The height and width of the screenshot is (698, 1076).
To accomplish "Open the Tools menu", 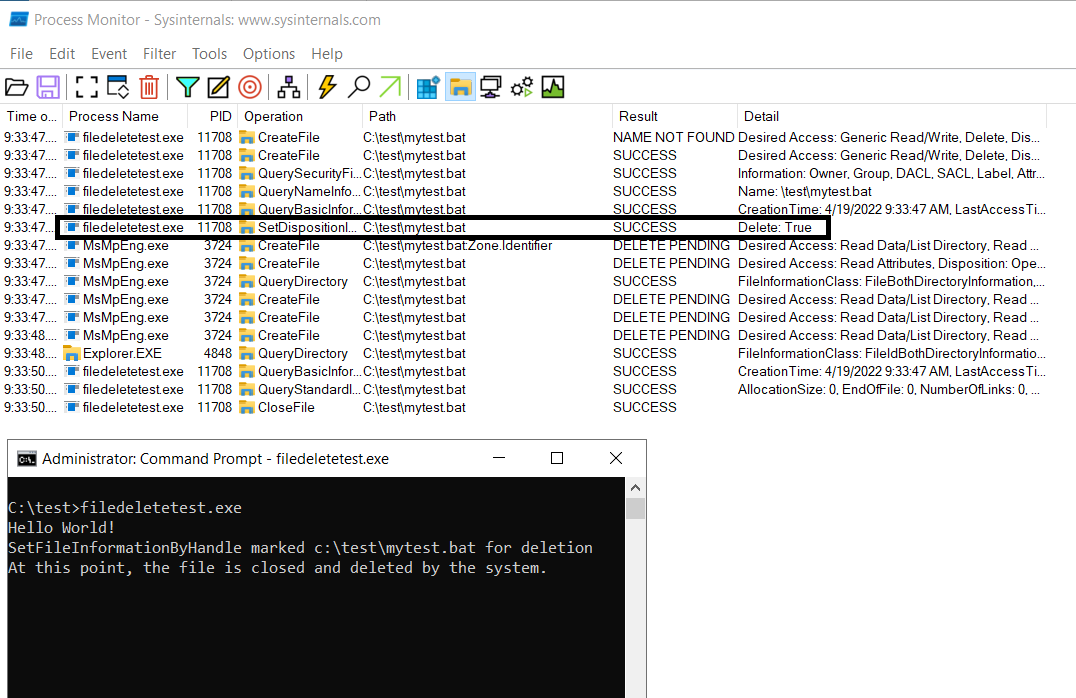I will [x=209, y=54].
